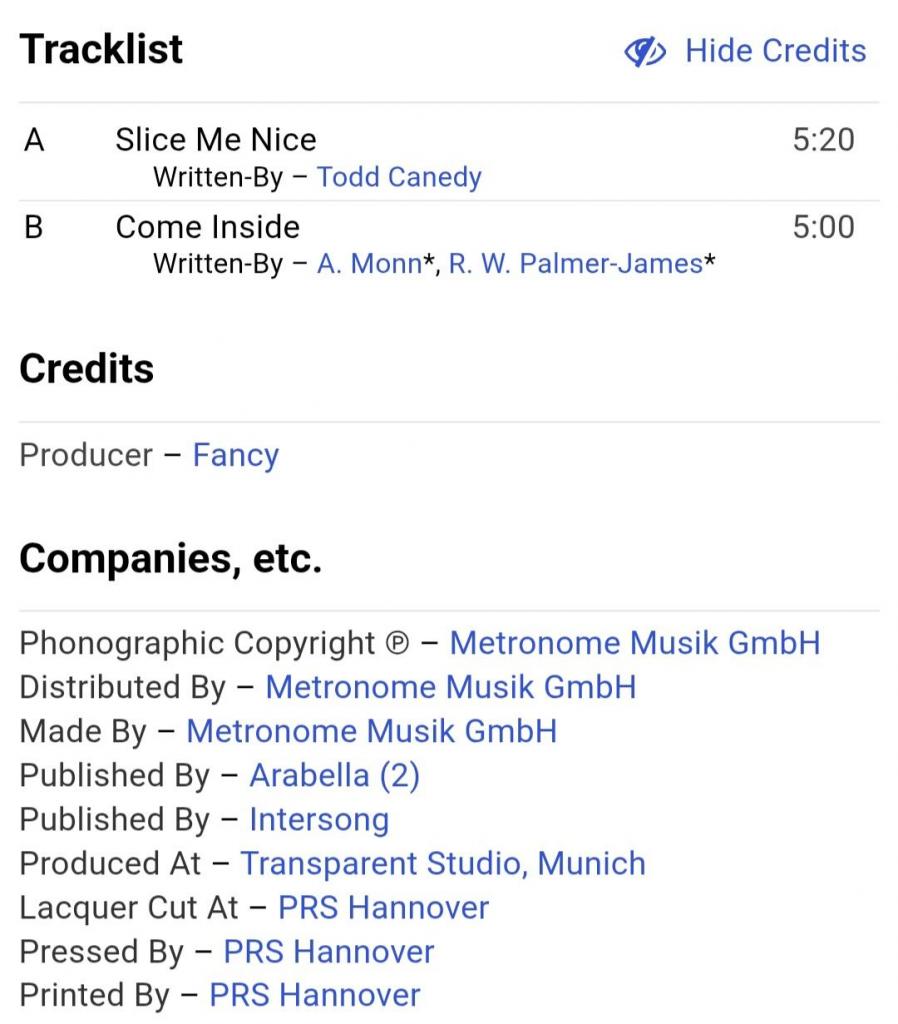The width and height of the screenshot is (898, 1024).
Task: Open Todd Canedy writer link
Action: 399,177
